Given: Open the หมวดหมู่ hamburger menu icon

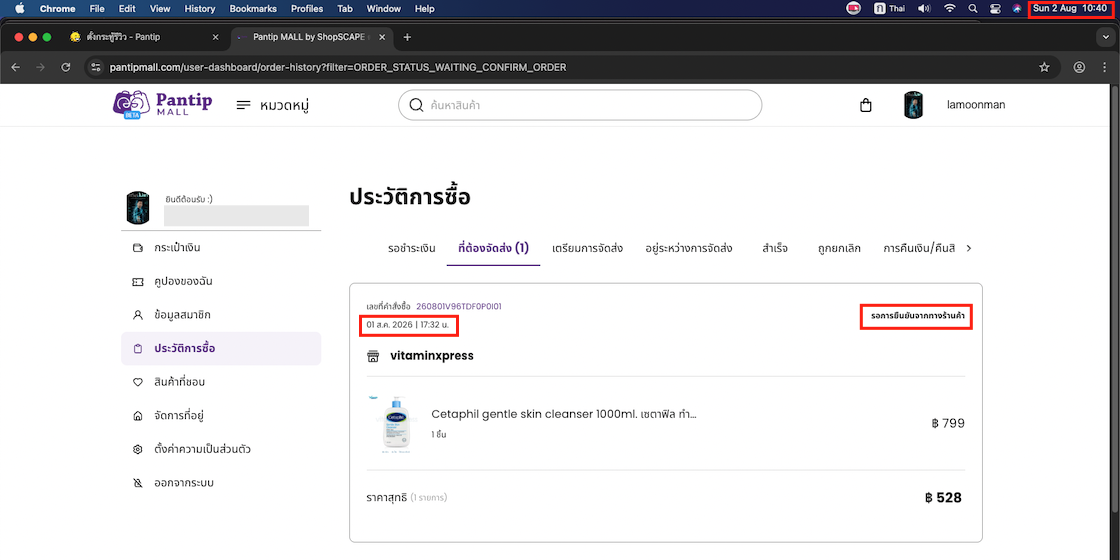Looking at the screenshot, I should click(x=244, y=106).
